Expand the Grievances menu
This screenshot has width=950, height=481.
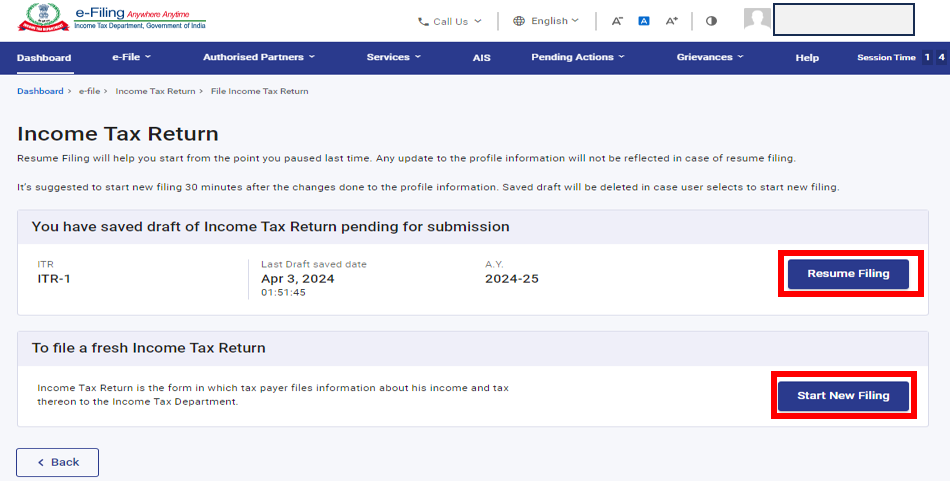[709, 58]
